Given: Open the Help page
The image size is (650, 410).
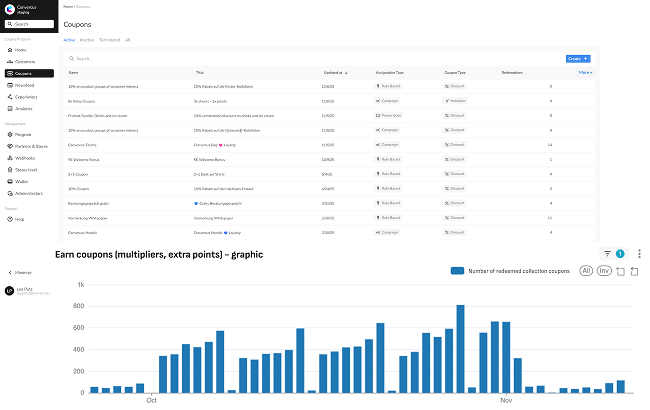Looking at the screenshot, I should pyautogui.click(x=19, y=219).
